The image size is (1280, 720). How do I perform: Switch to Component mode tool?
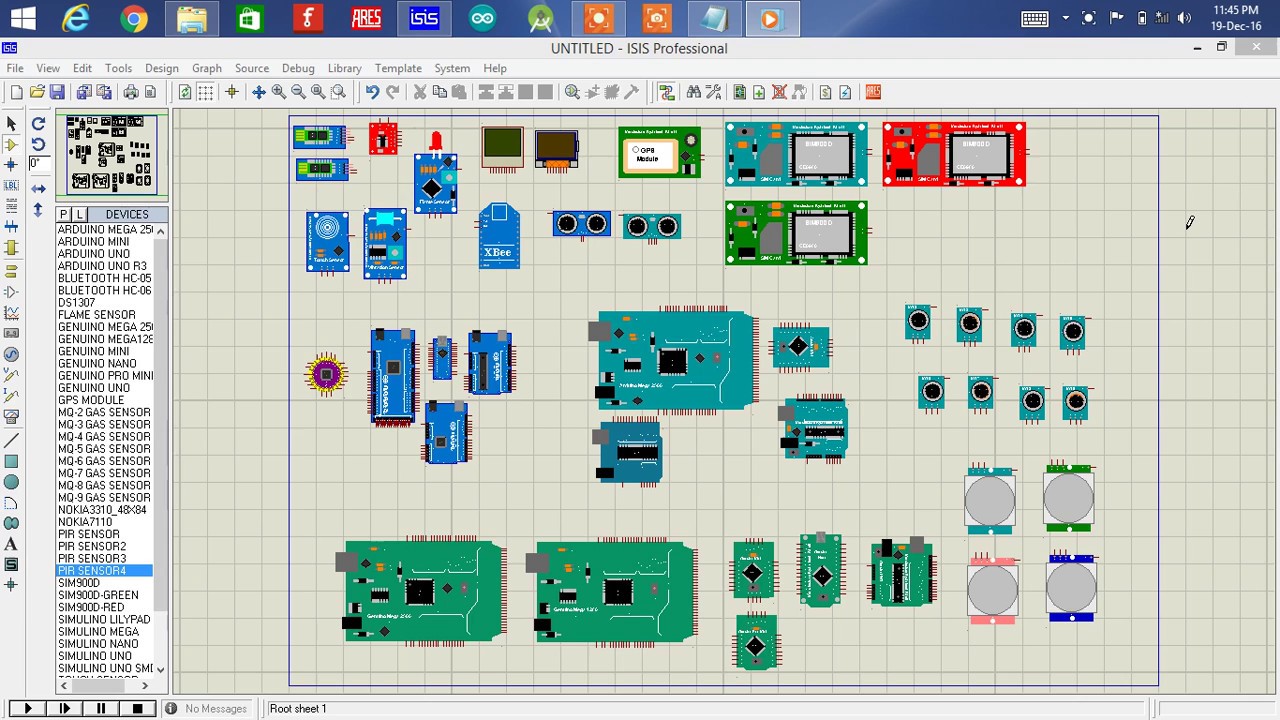[x=12, y=144]
